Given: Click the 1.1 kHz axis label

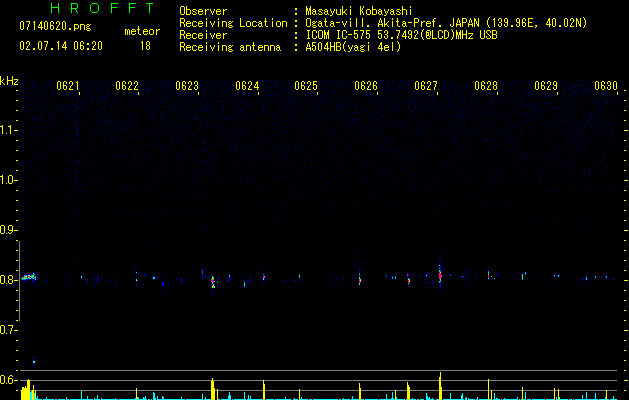Looking at the screenshot, I should click(x=8, y=130).
